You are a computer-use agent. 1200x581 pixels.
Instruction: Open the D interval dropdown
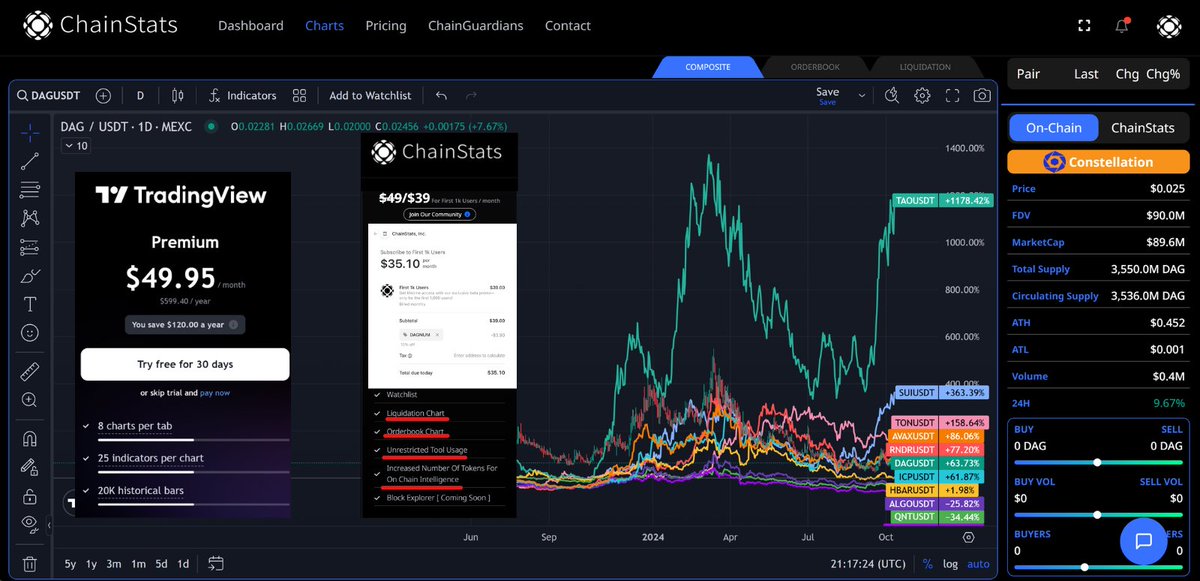[140, 96]
